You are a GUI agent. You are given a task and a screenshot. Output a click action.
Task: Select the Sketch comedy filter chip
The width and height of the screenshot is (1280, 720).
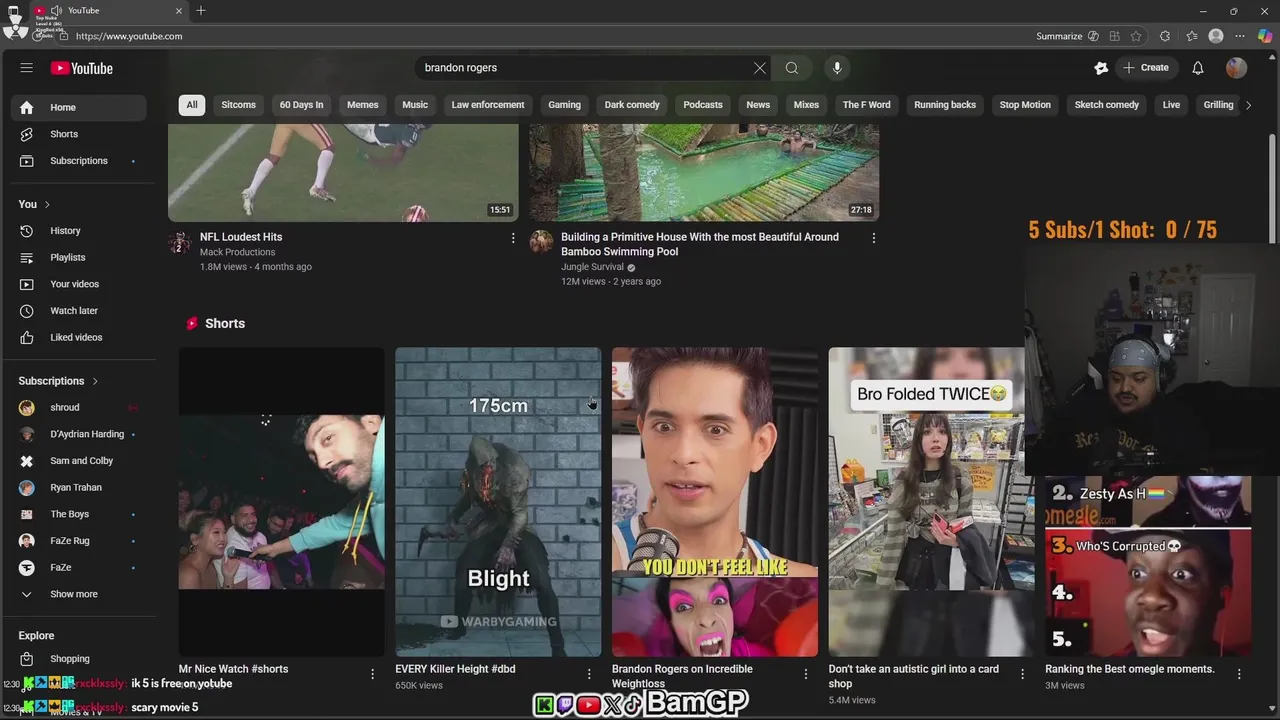tap(1107, 105)
